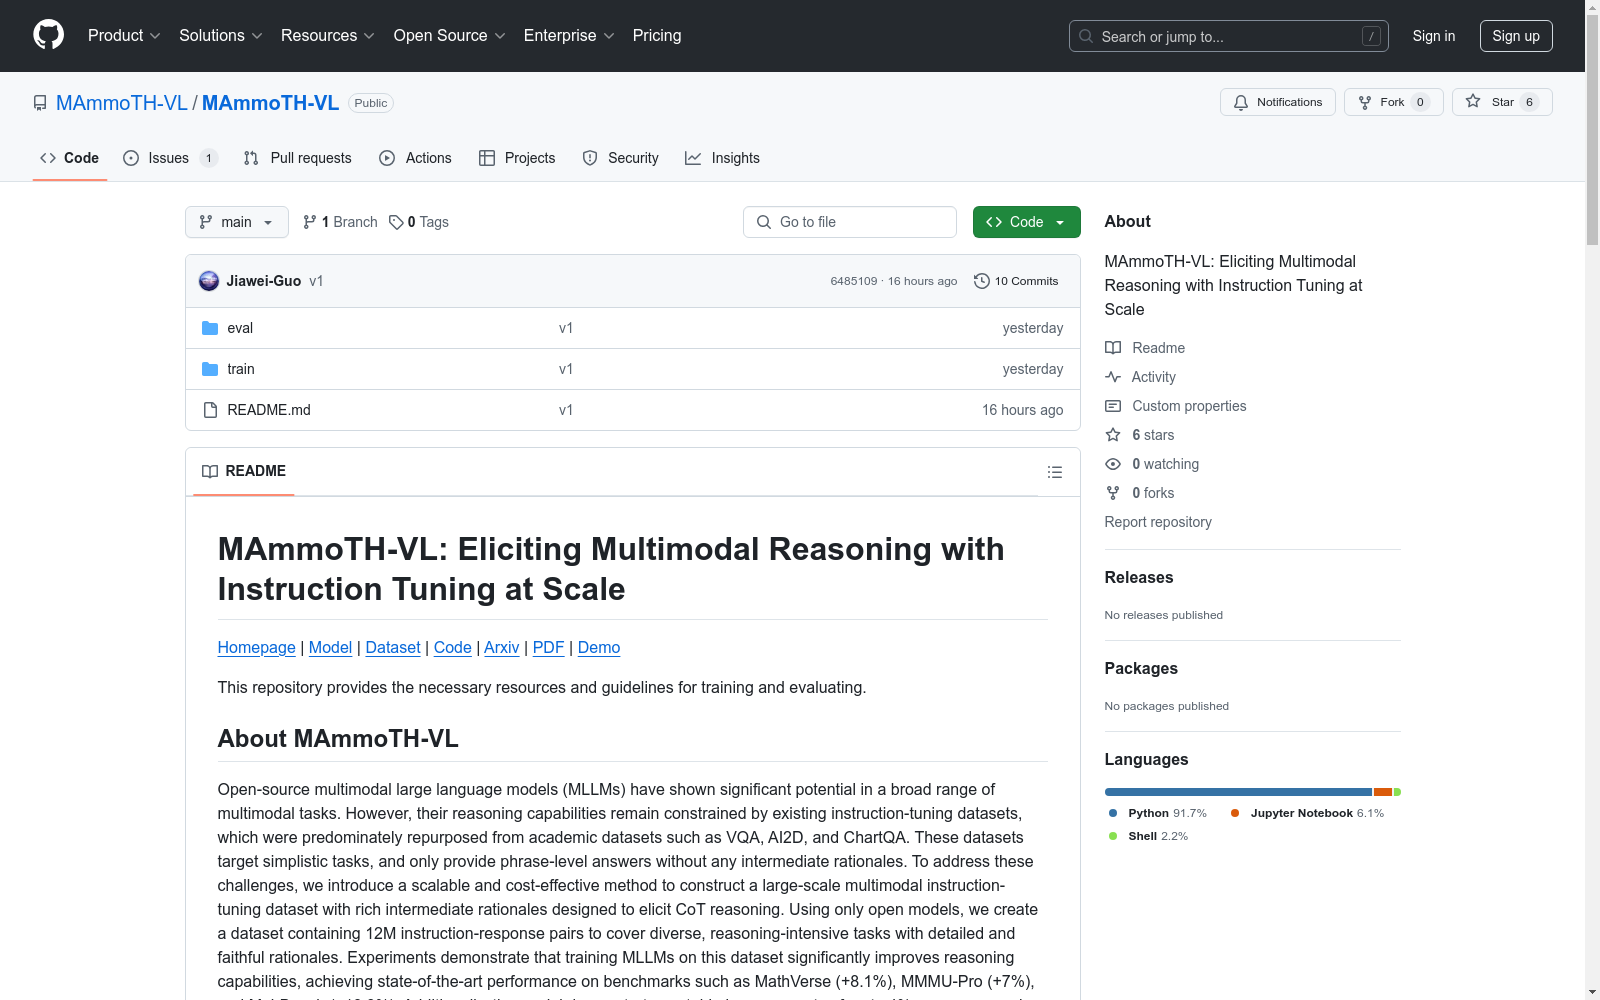Screen dimensions: 1600x1000
Task: Follow the Homepage link in README
Action: [x=257, y=647]
